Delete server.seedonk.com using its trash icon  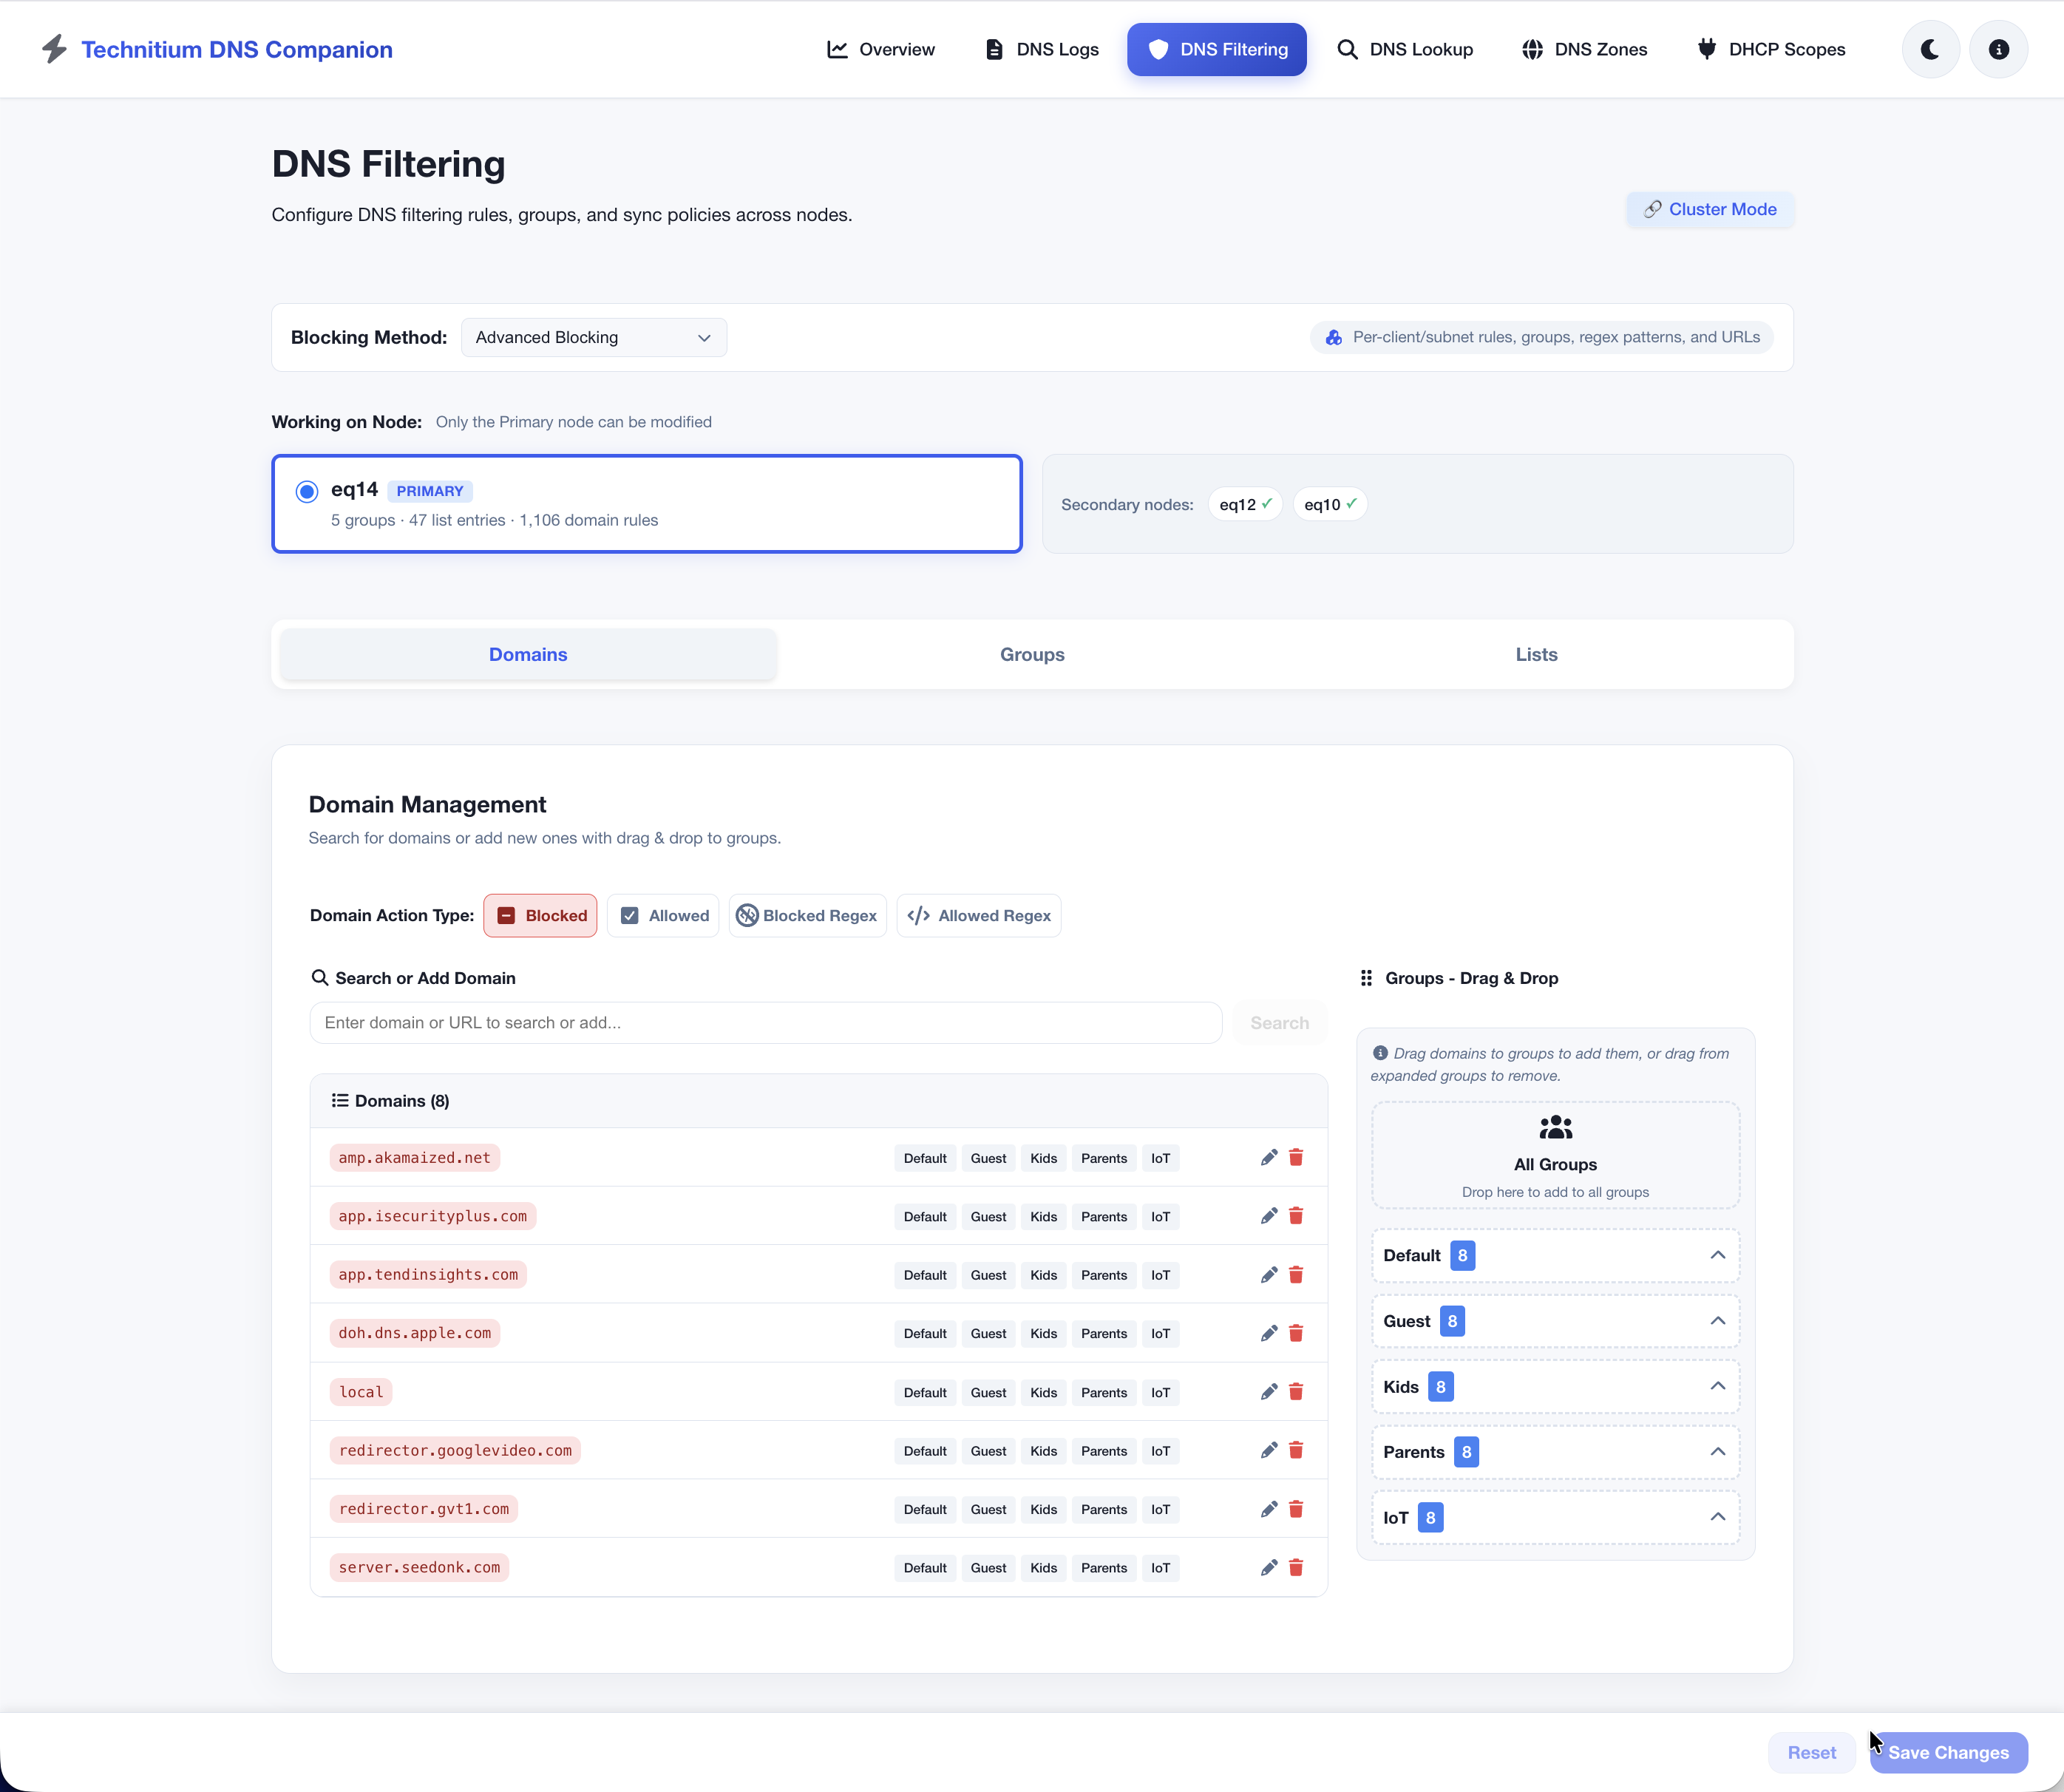pos(1296,1567)
